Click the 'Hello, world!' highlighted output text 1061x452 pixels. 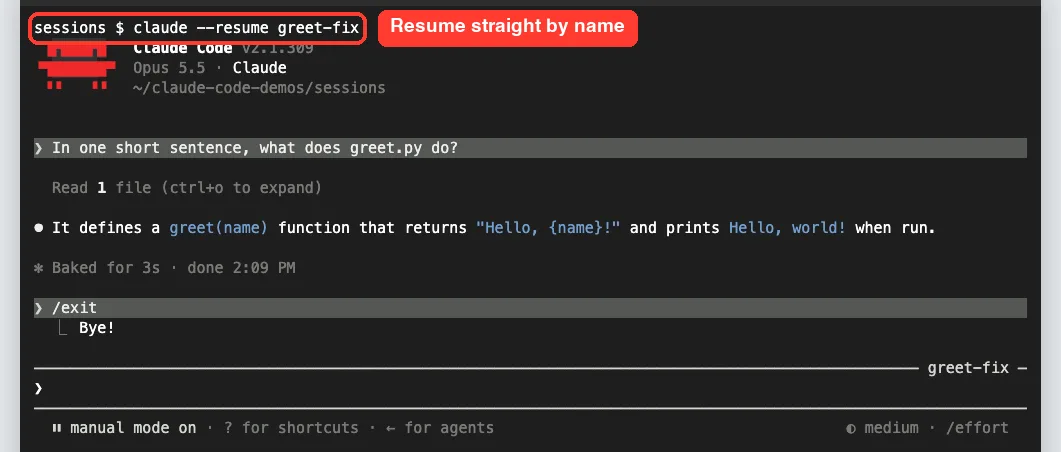[x=787, y=228]
